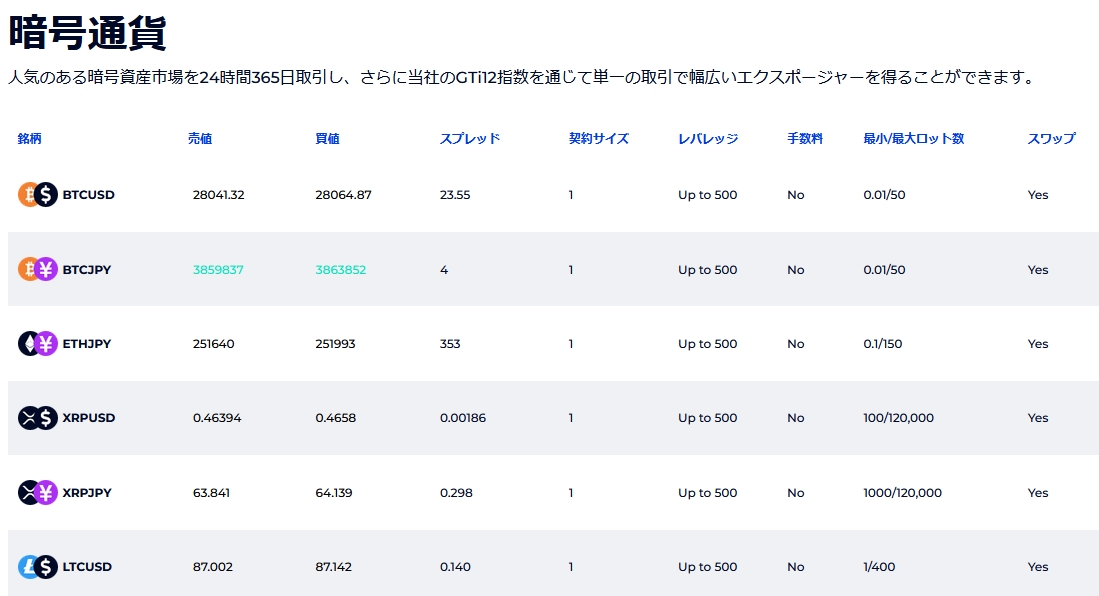Select the スプレッド column header
Image resolution: width=1099 pixels, height=596 pixels.
pyautogui.click(x=470, y=139)
